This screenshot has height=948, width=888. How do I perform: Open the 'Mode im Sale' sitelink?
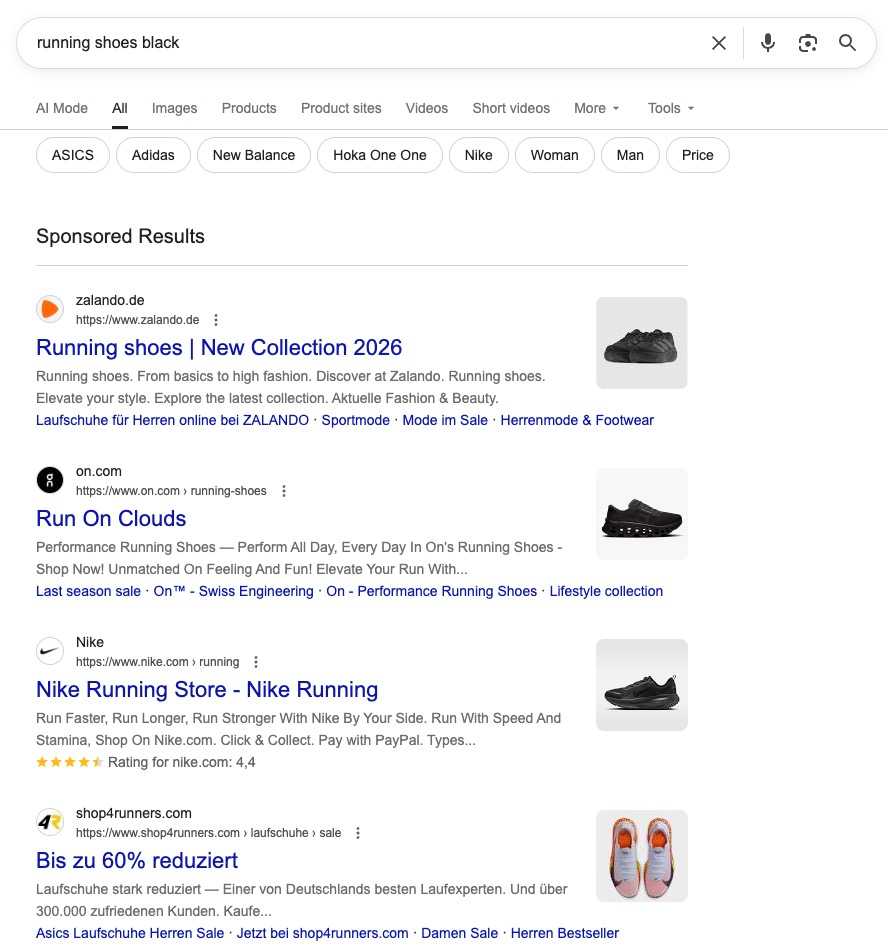coord(445,420)
